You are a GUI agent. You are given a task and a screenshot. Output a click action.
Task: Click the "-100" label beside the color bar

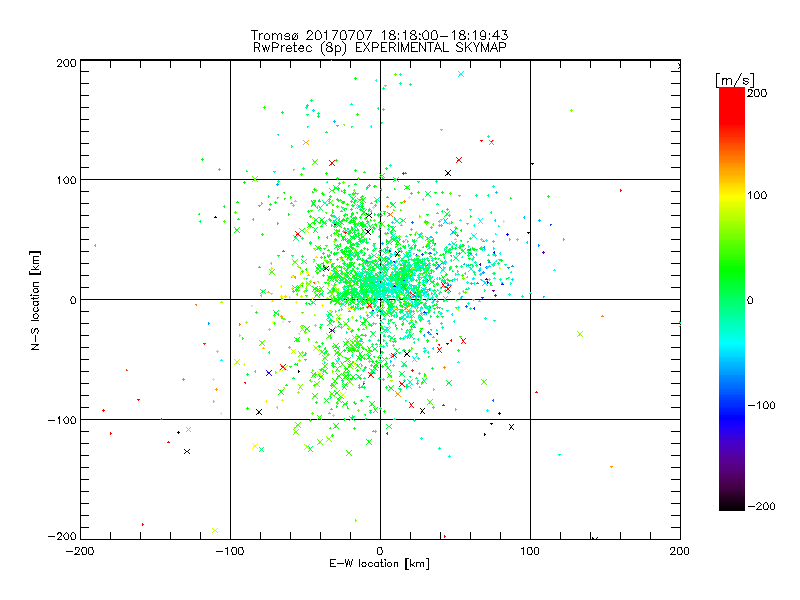761,405
